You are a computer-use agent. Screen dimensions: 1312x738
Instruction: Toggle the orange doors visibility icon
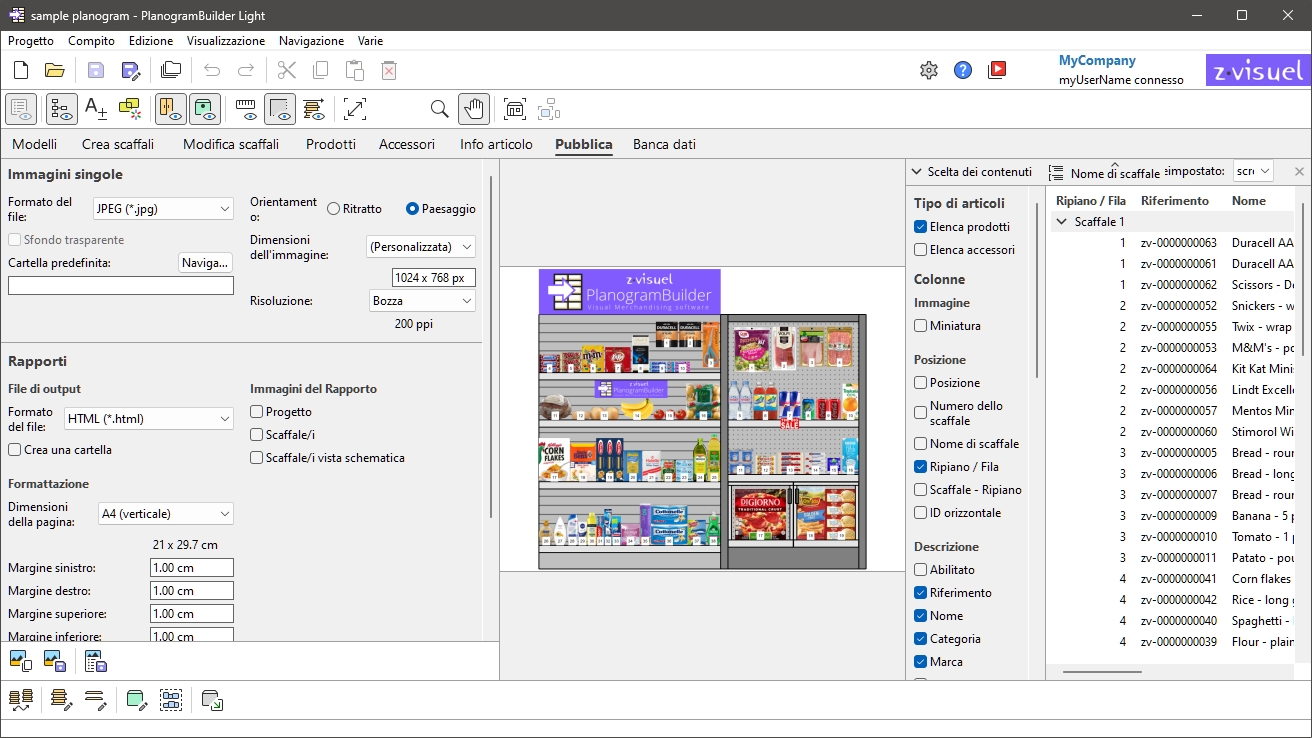pyautogui.click(x=171, y=109)
